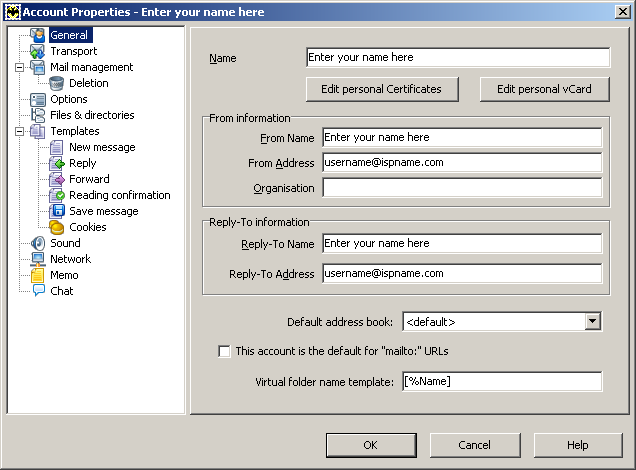Open New message template settings

[102, 147]
